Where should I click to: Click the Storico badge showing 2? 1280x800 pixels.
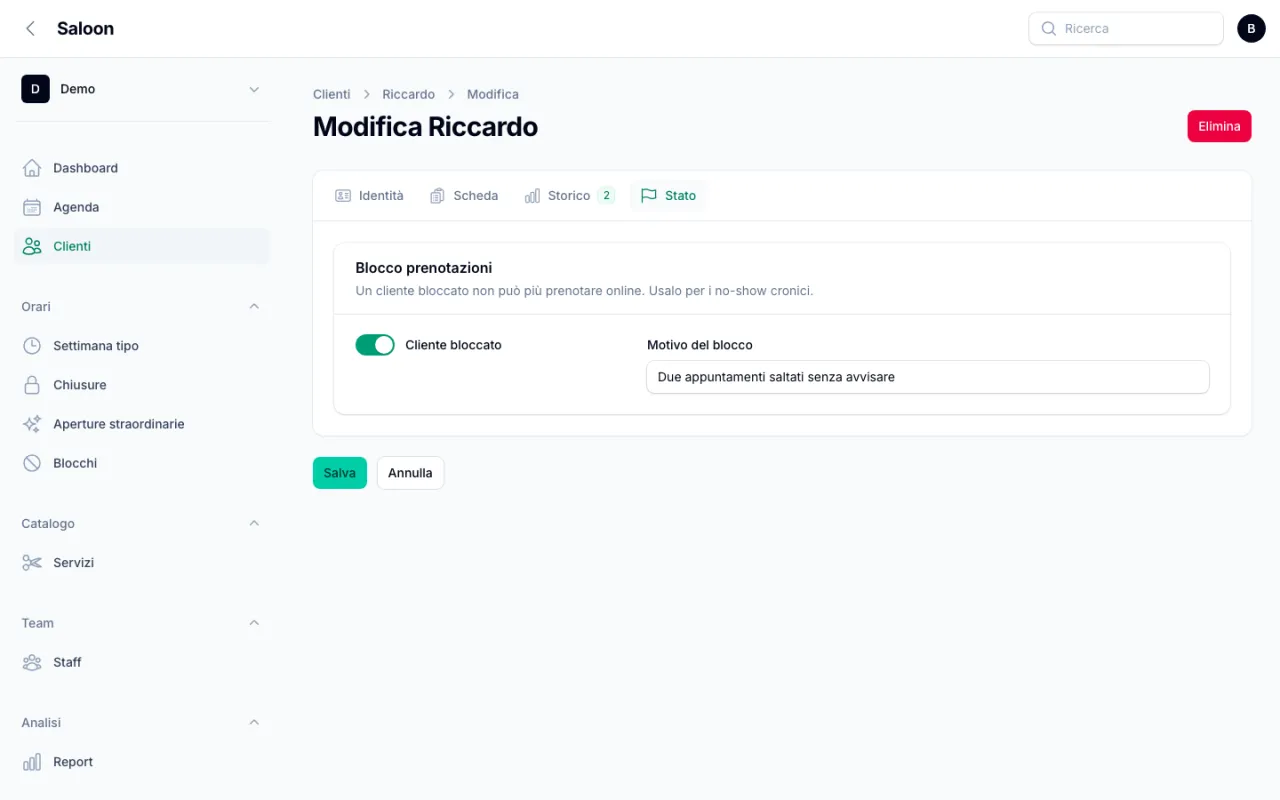606,196
